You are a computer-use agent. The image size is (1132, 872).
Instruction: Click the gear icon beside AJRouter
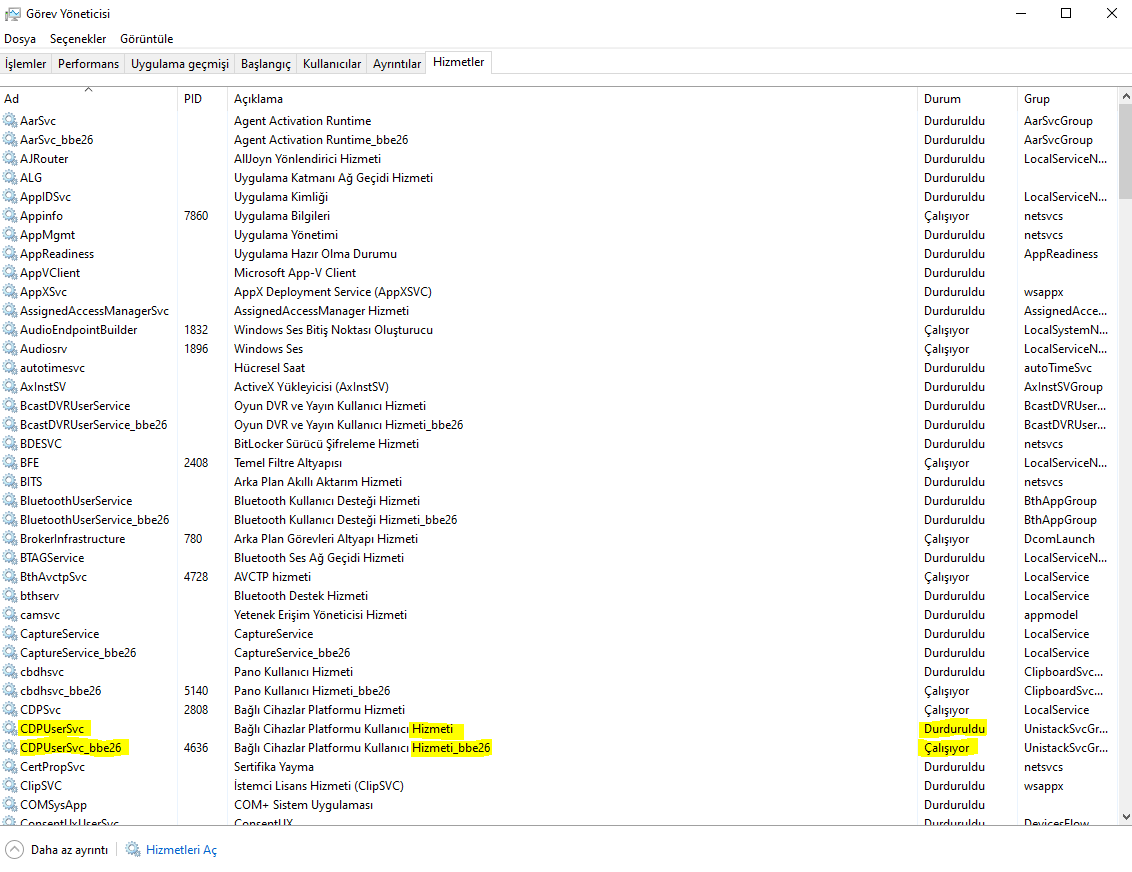(10, 159)
